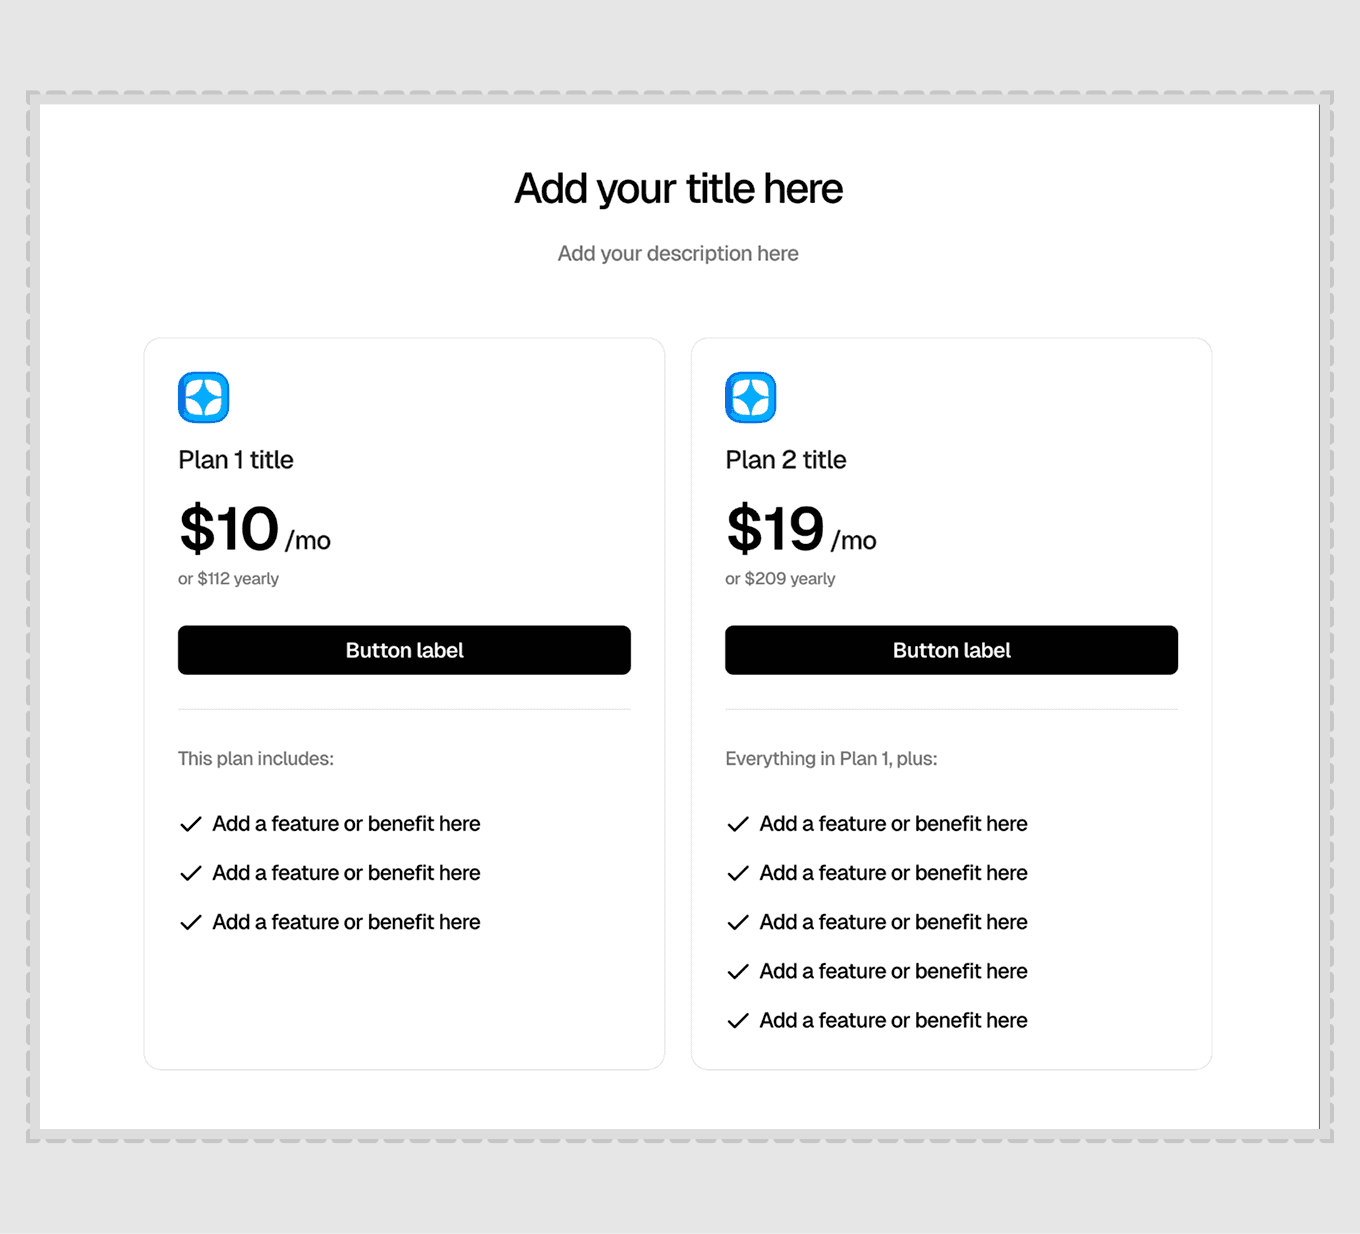Click the Button label under the $19 plan
The height and width of the screenshot is (1234, 1360).
[x=951, y=650]
